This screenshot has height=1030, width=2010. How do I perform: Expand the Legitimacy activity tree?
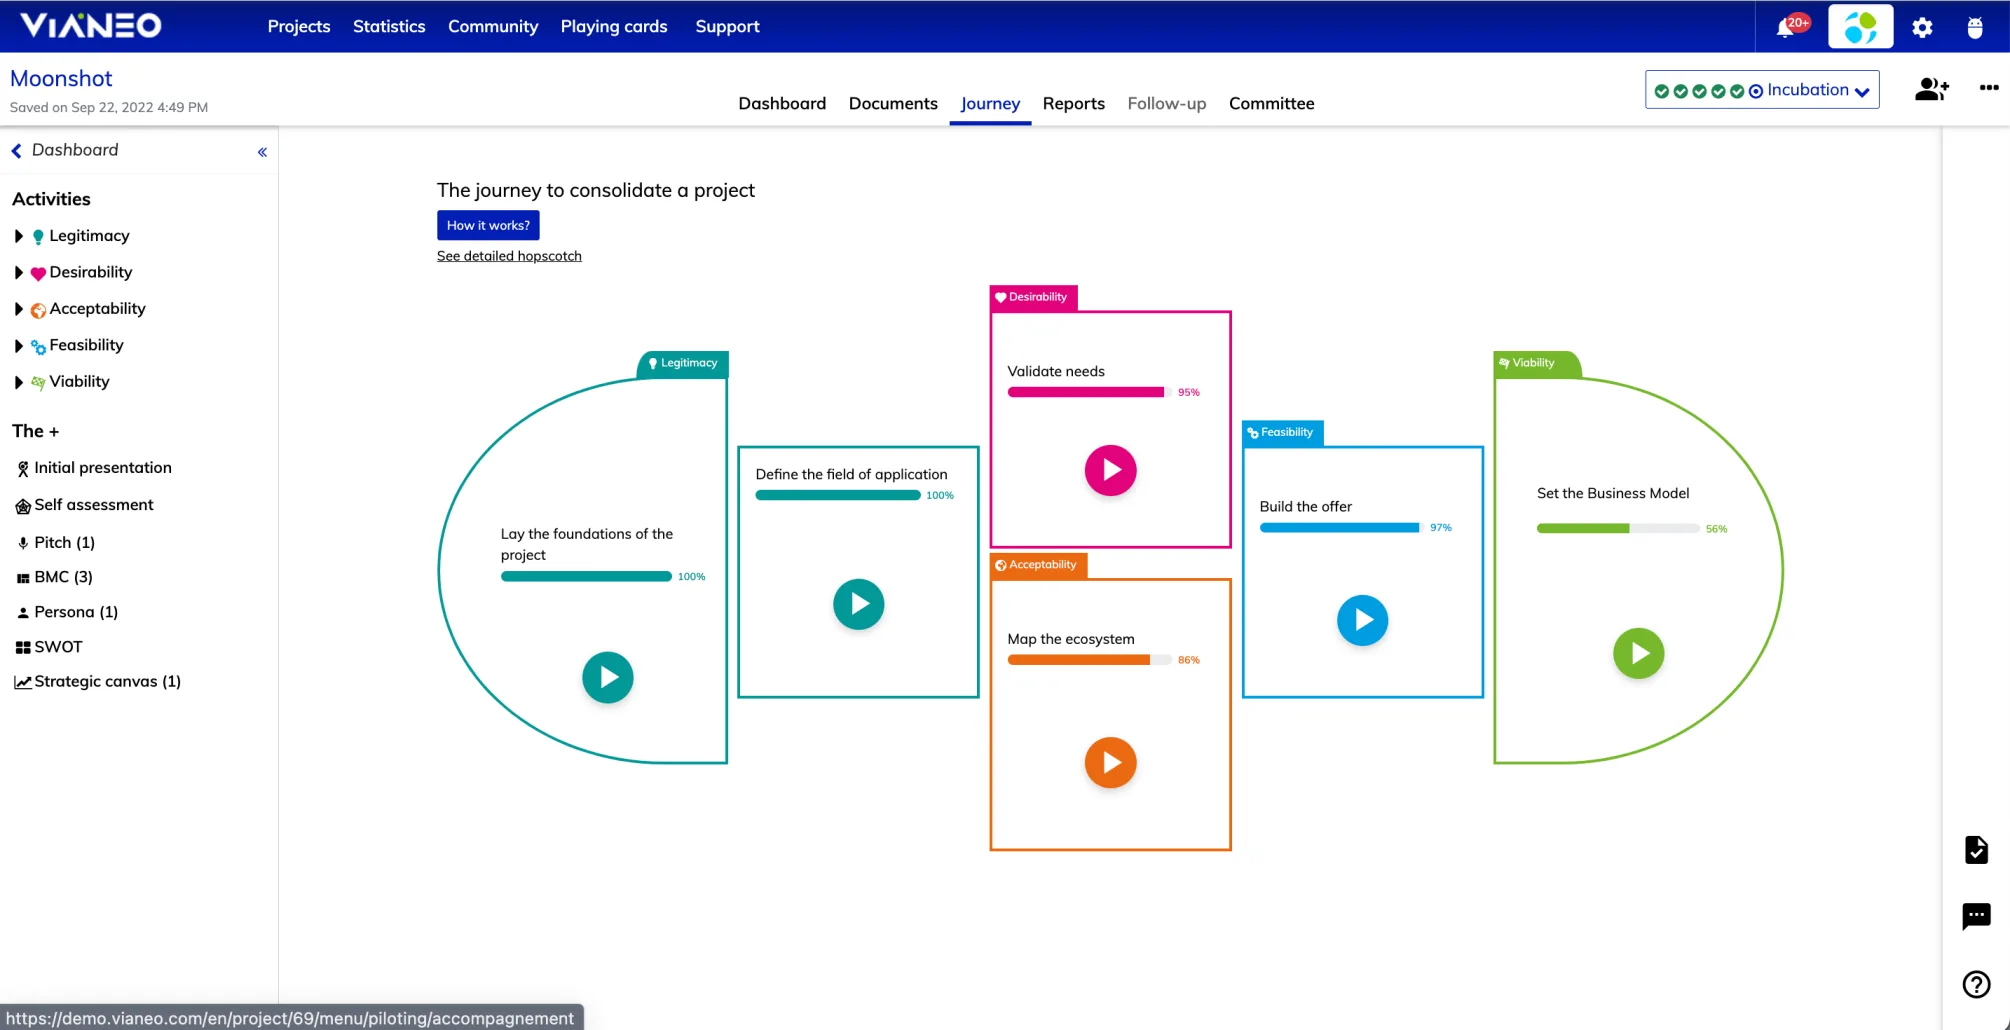click(18, 236)
